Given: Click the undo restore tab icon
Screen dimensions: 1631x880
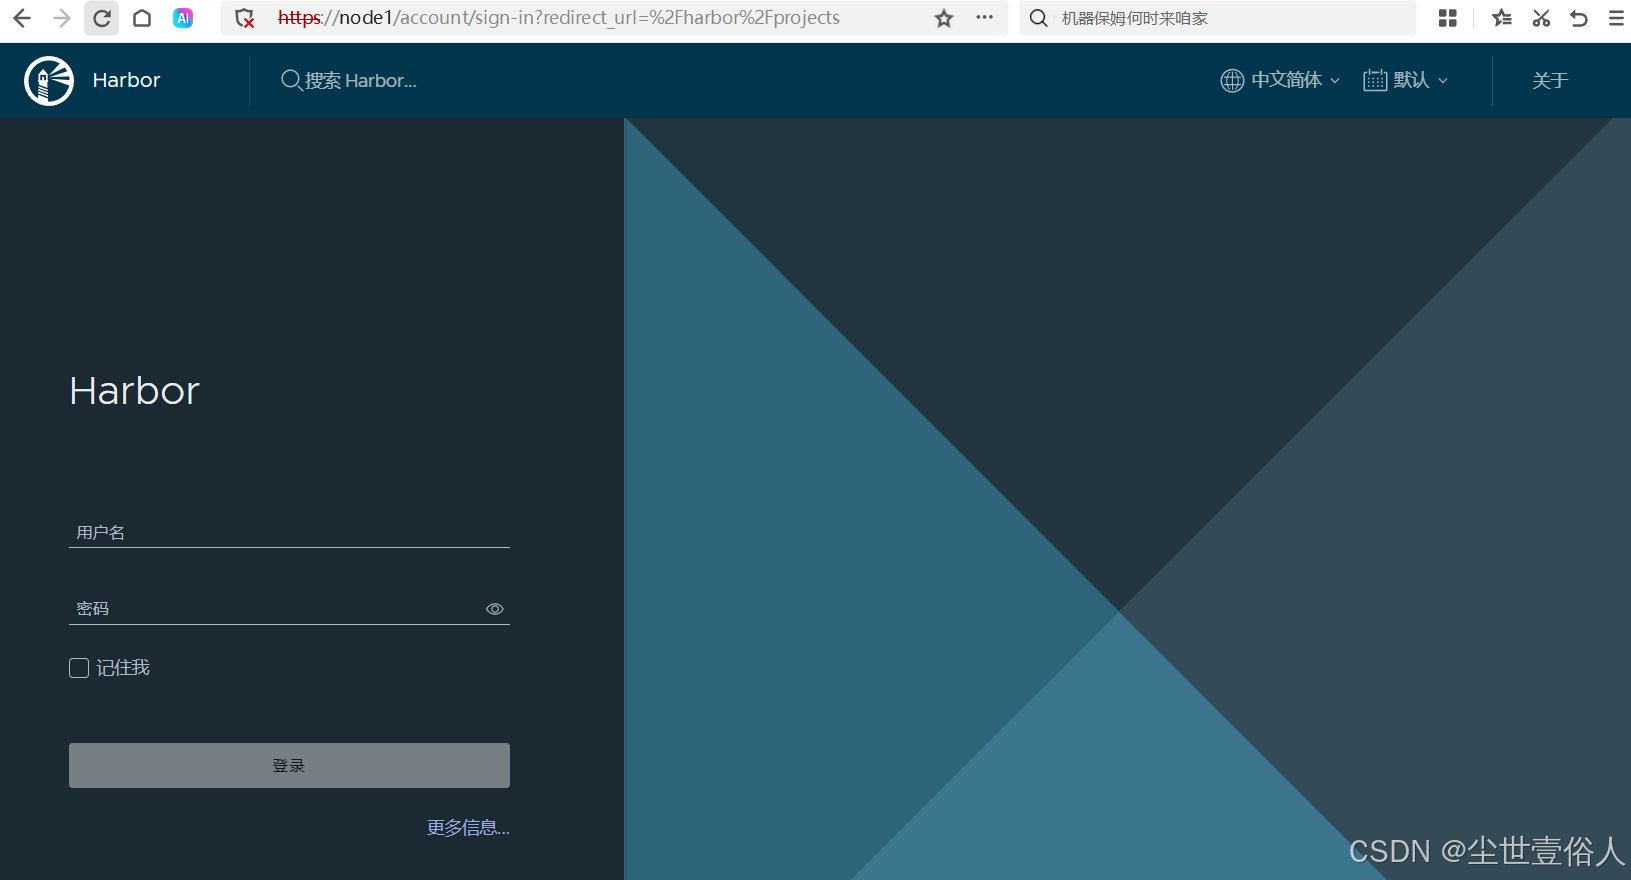Looking at the screenshot, I should coord(1579,18).
